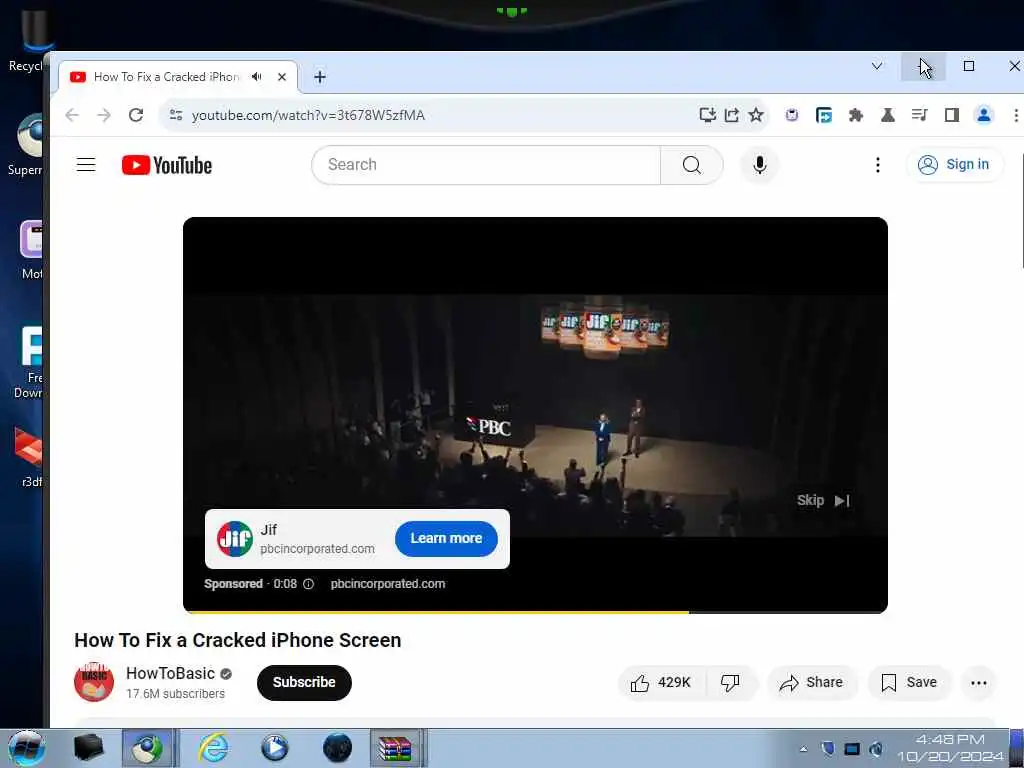Share the video
The height and width of the screenshot is (768, 1024).
[x=811, y=682]
